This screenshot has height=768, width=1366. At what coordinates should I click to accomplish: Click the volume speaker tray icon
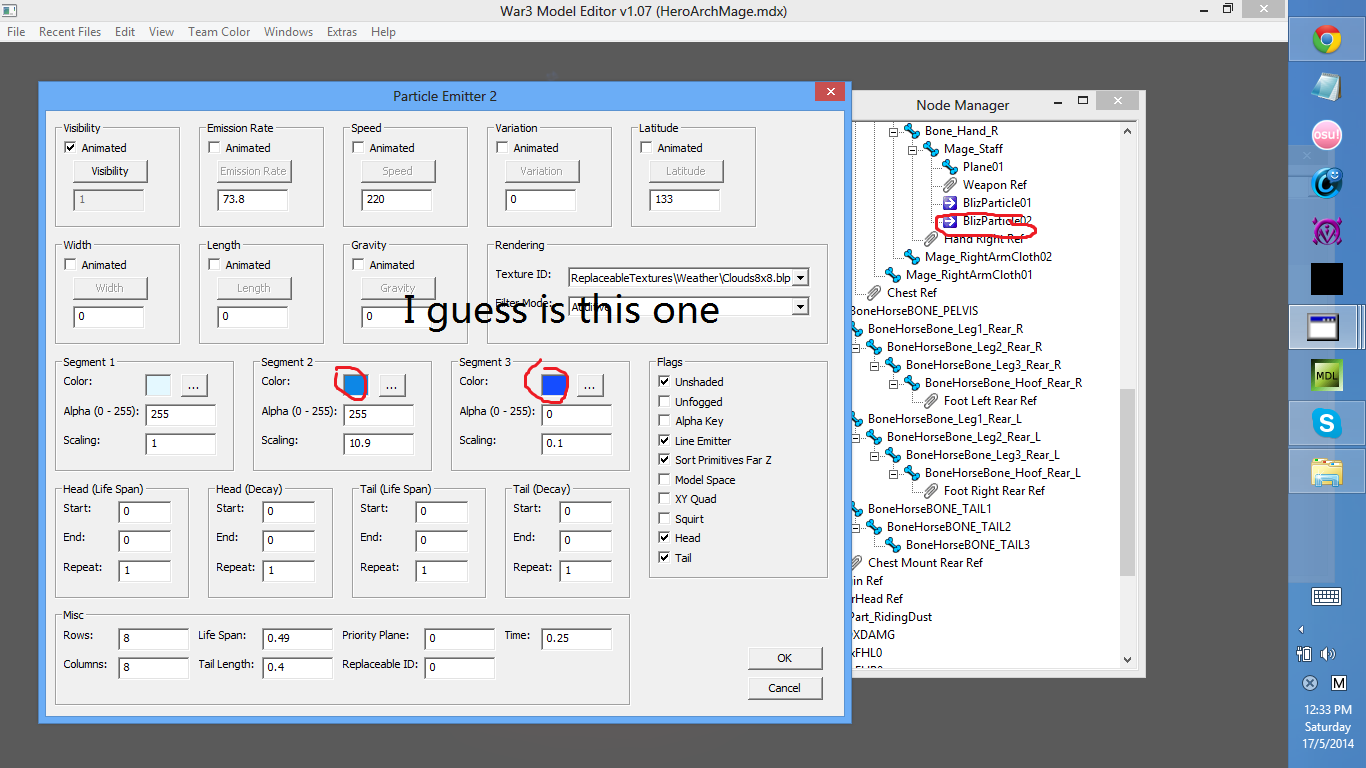pyautogui.click(x=1327, y=654)
